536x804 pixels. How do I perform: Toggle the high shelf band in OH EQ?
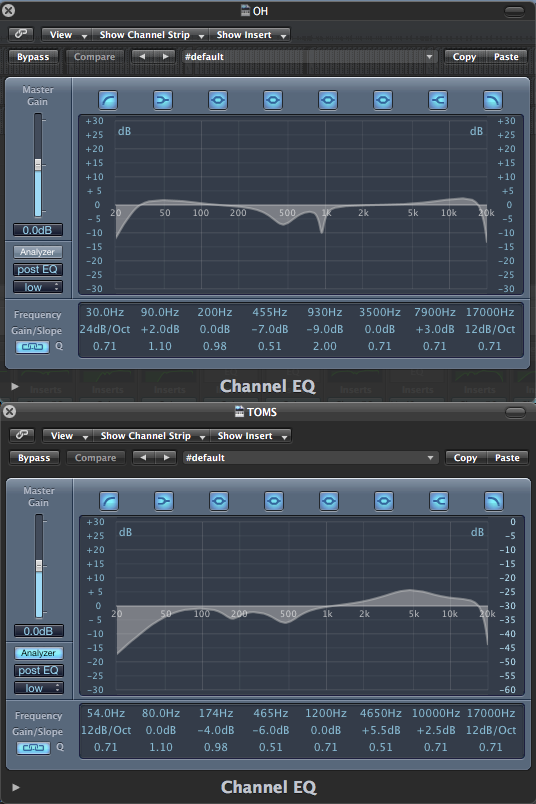(x=438, y=100)
